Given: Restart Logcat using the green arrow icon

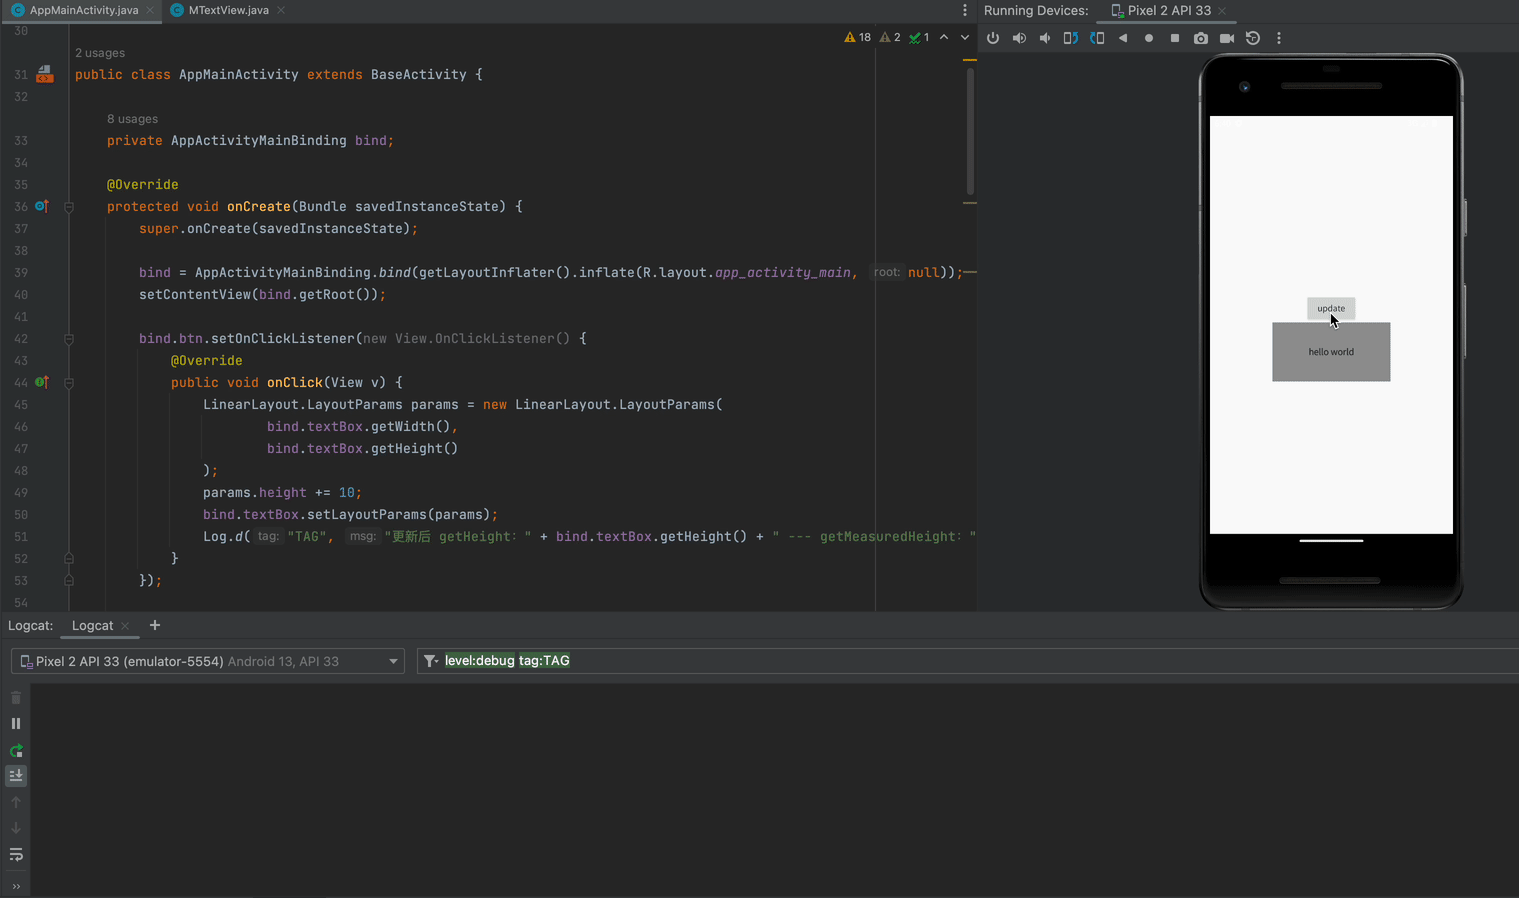Looking at the screenshot, I should 16,750.
